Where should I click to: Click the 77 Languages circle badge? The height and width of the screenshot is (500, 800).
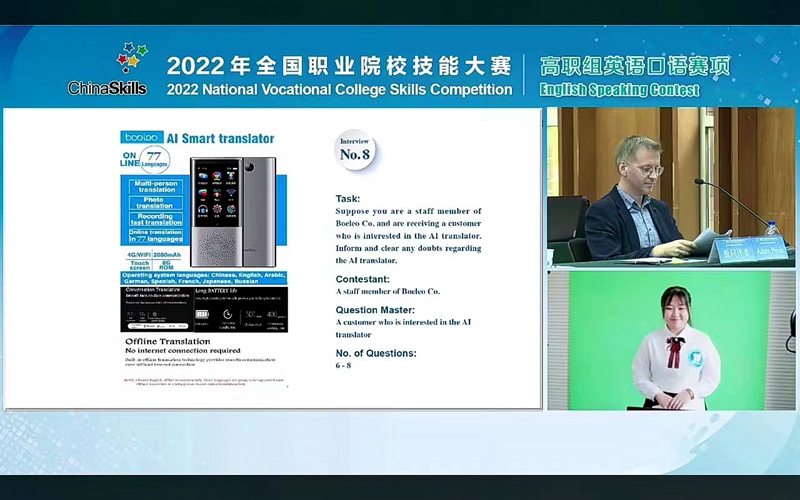[x=154, y=159]
